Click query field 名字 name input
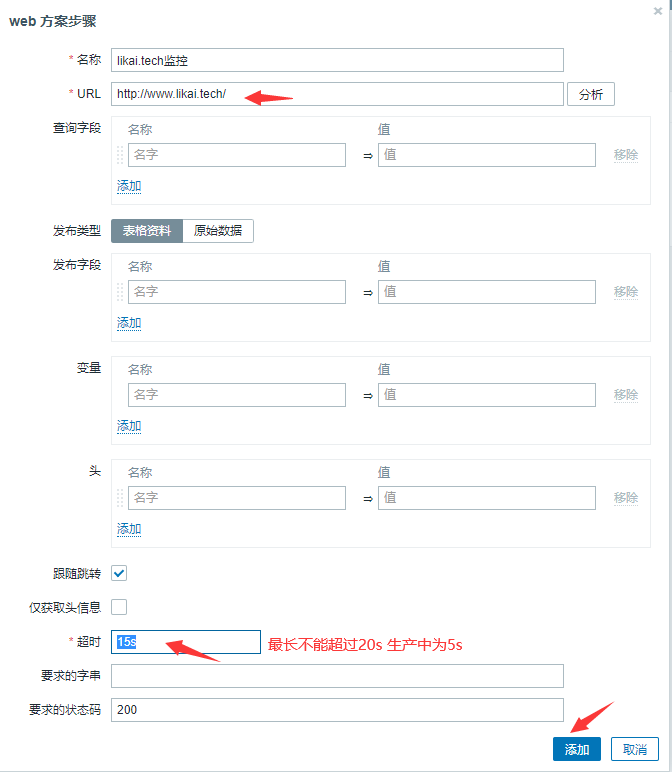Viewport: 672px width, 772px height. [237, 155]
